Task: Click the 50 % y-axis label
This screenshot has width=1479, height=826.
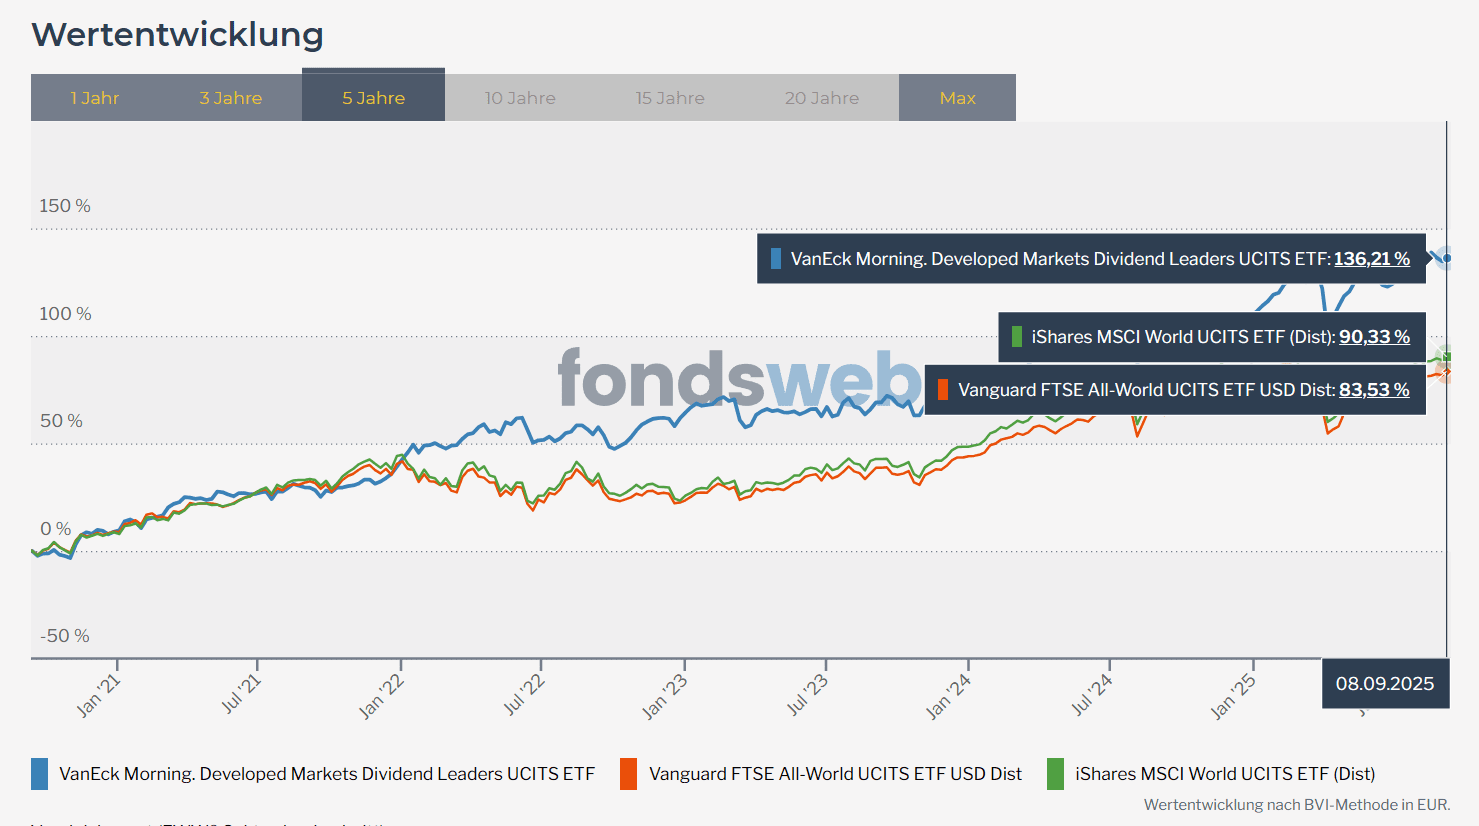Action: point(61,421)
